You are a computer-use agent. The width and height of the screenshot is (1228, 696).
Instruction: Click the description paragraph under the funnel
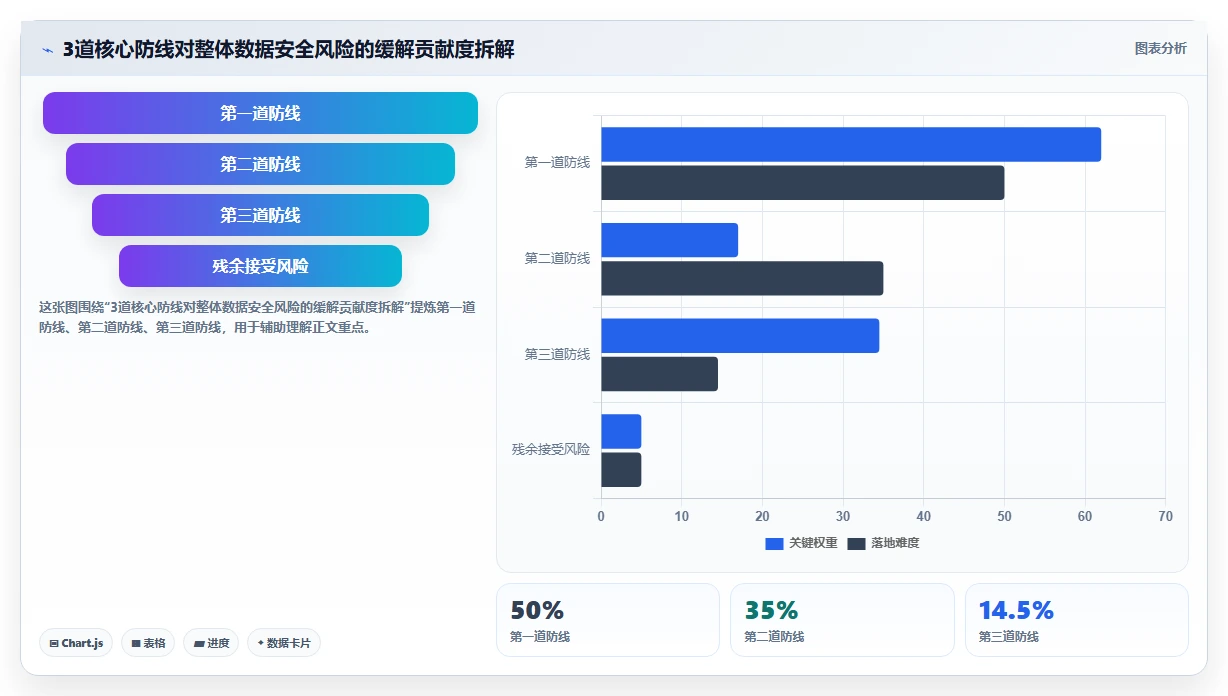257,317
